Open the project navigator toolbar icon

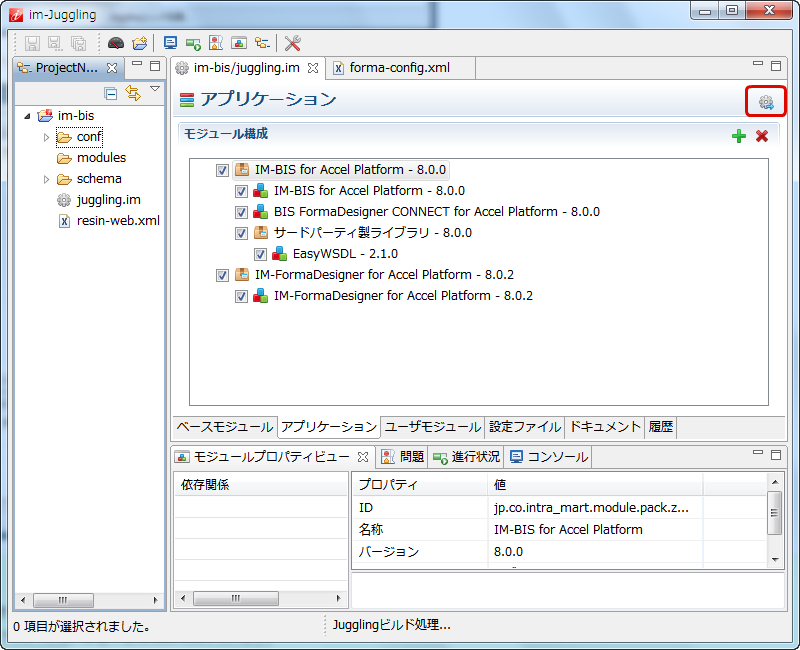(262, 43)
